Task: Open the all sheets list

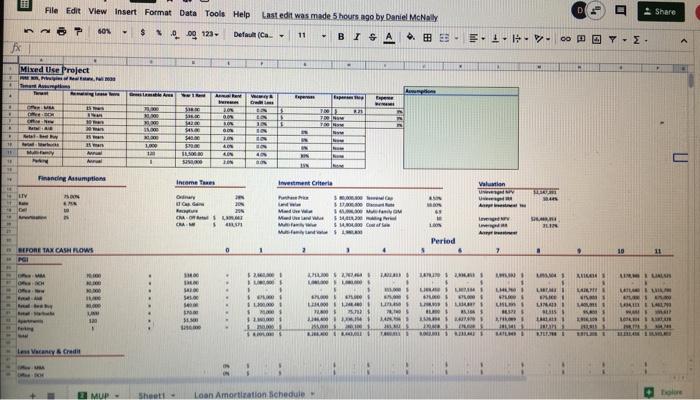Action: click(50, 396)
